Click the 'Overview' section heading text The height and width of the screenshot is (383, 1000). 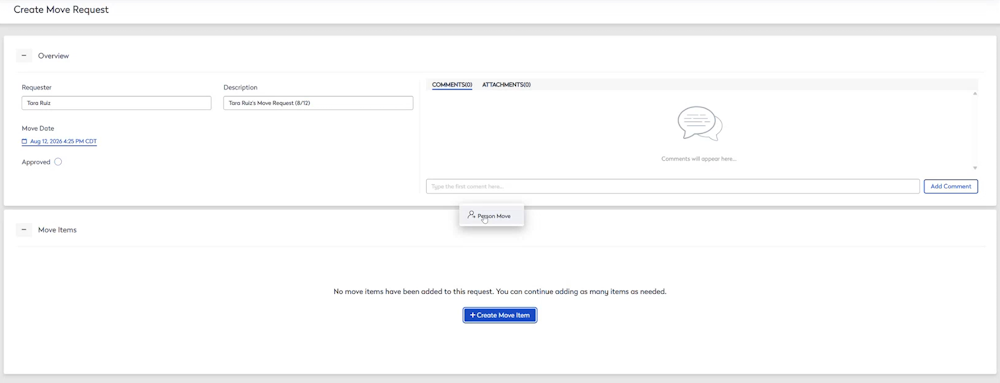[x=54, y=55]
